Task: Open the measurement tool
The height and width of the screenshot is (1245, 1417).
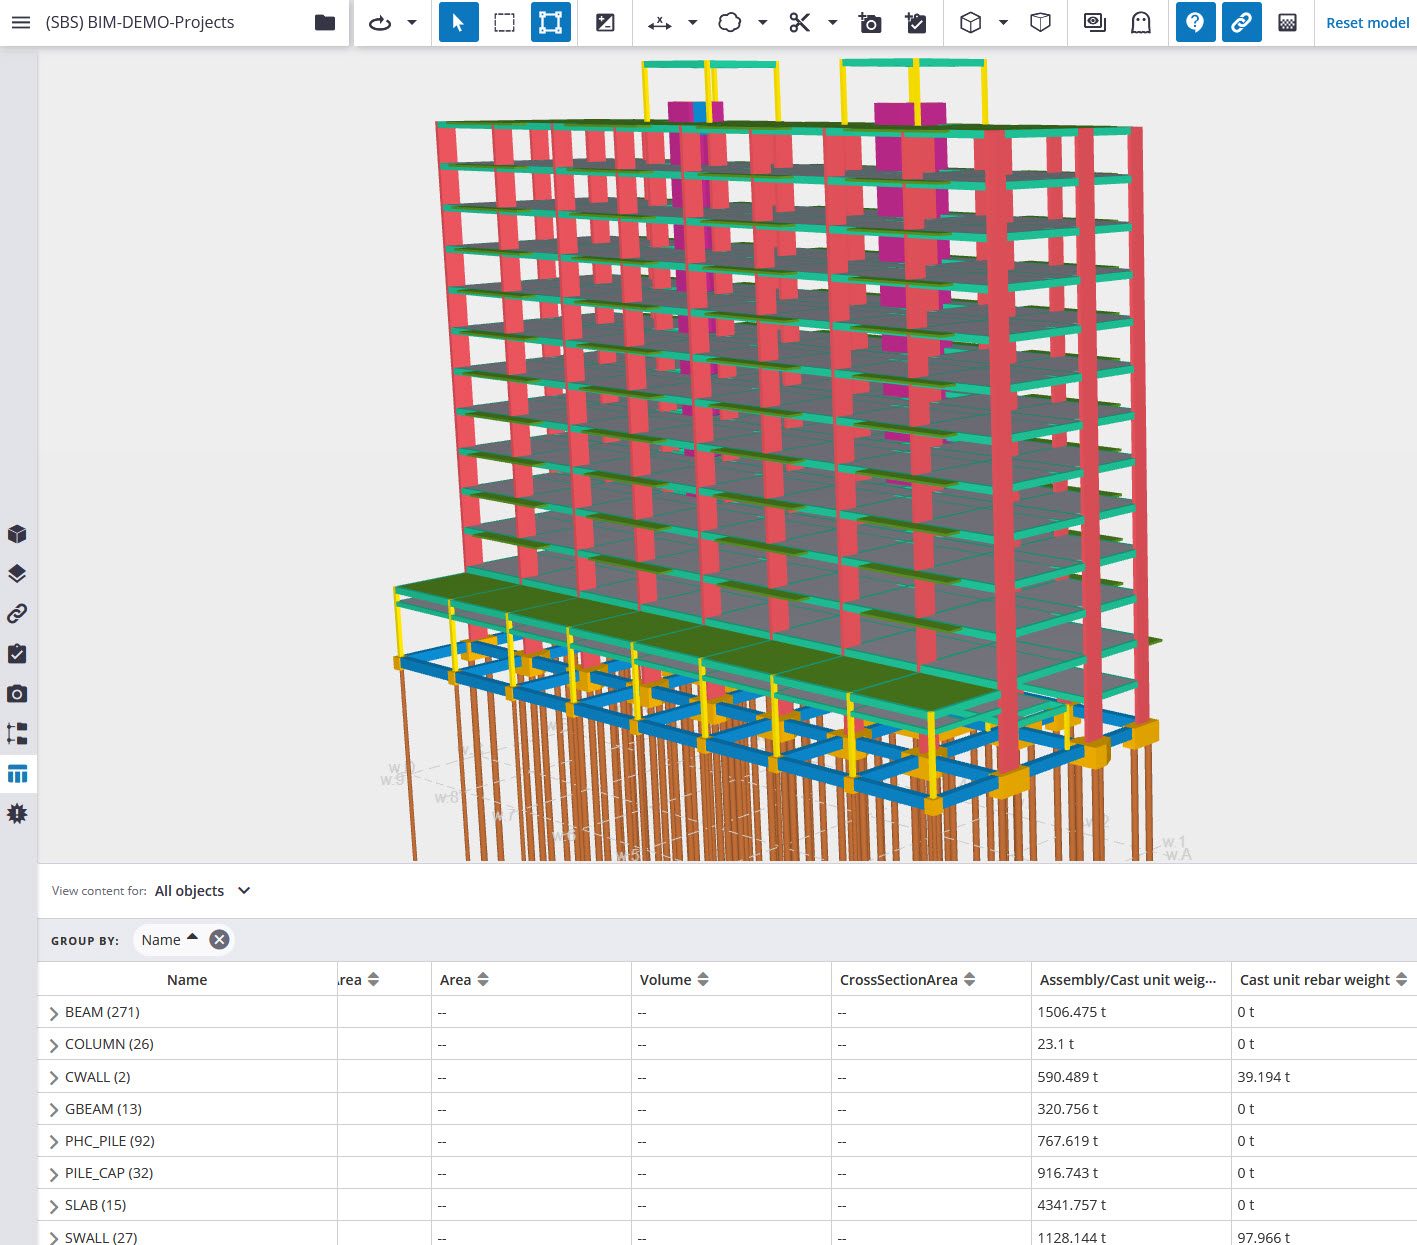Action: (661, 22)
